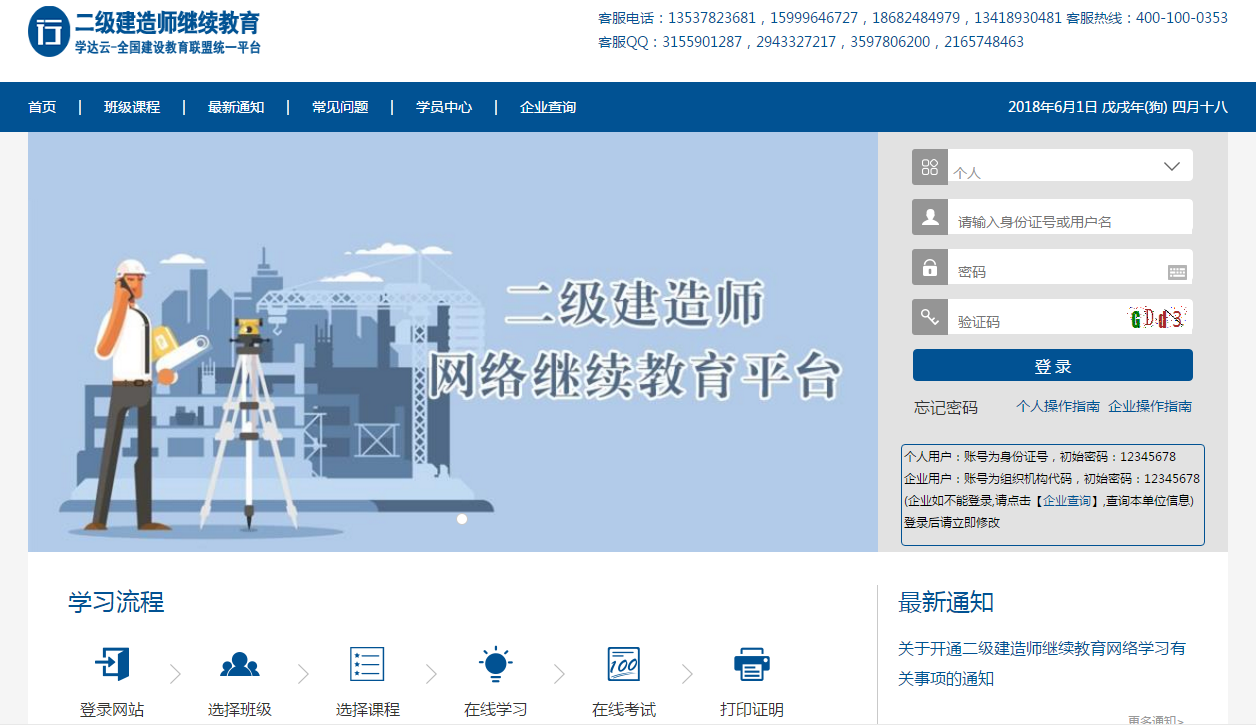Click the dropdown chevron arrow

[1172, 167]
